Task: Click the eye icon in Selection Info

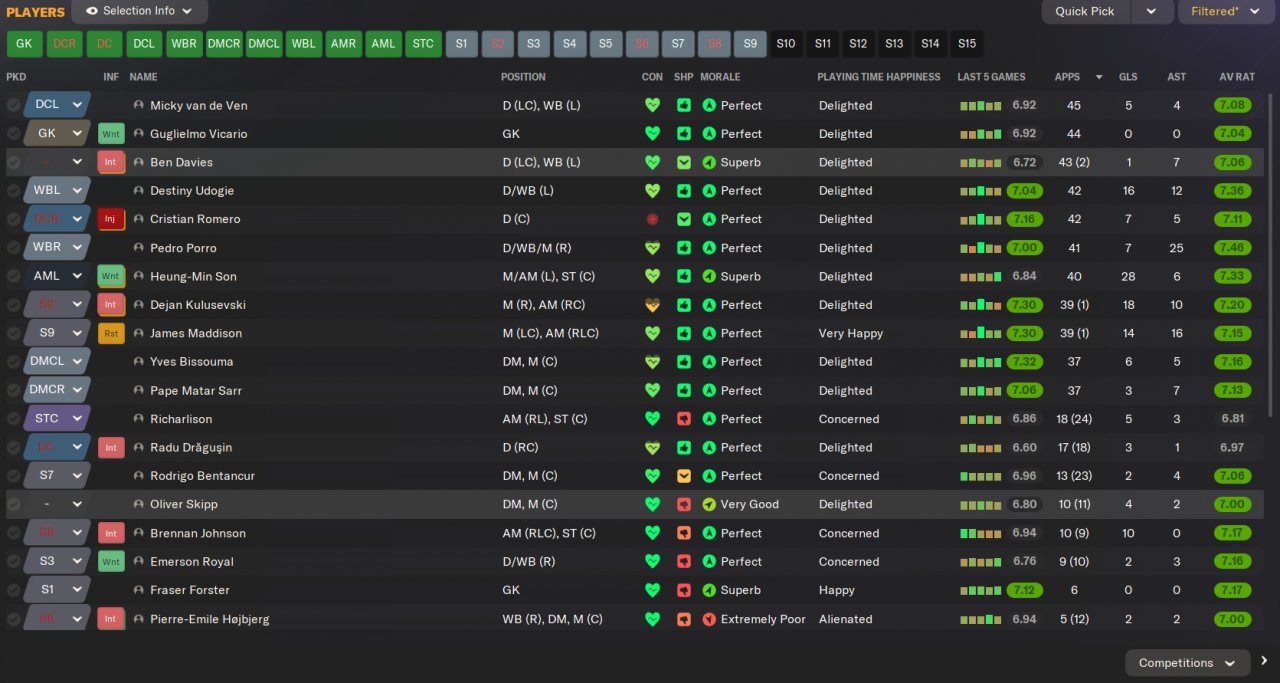Action: (92, 11)
